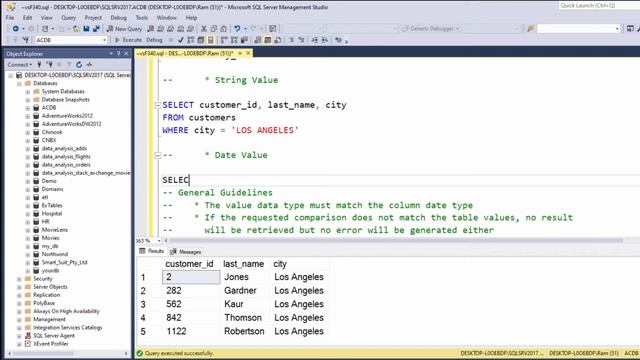Toggle the IntelliSense Enabled icon
Viewport: 640px width, 360px height.
click(x=211, y=40)
